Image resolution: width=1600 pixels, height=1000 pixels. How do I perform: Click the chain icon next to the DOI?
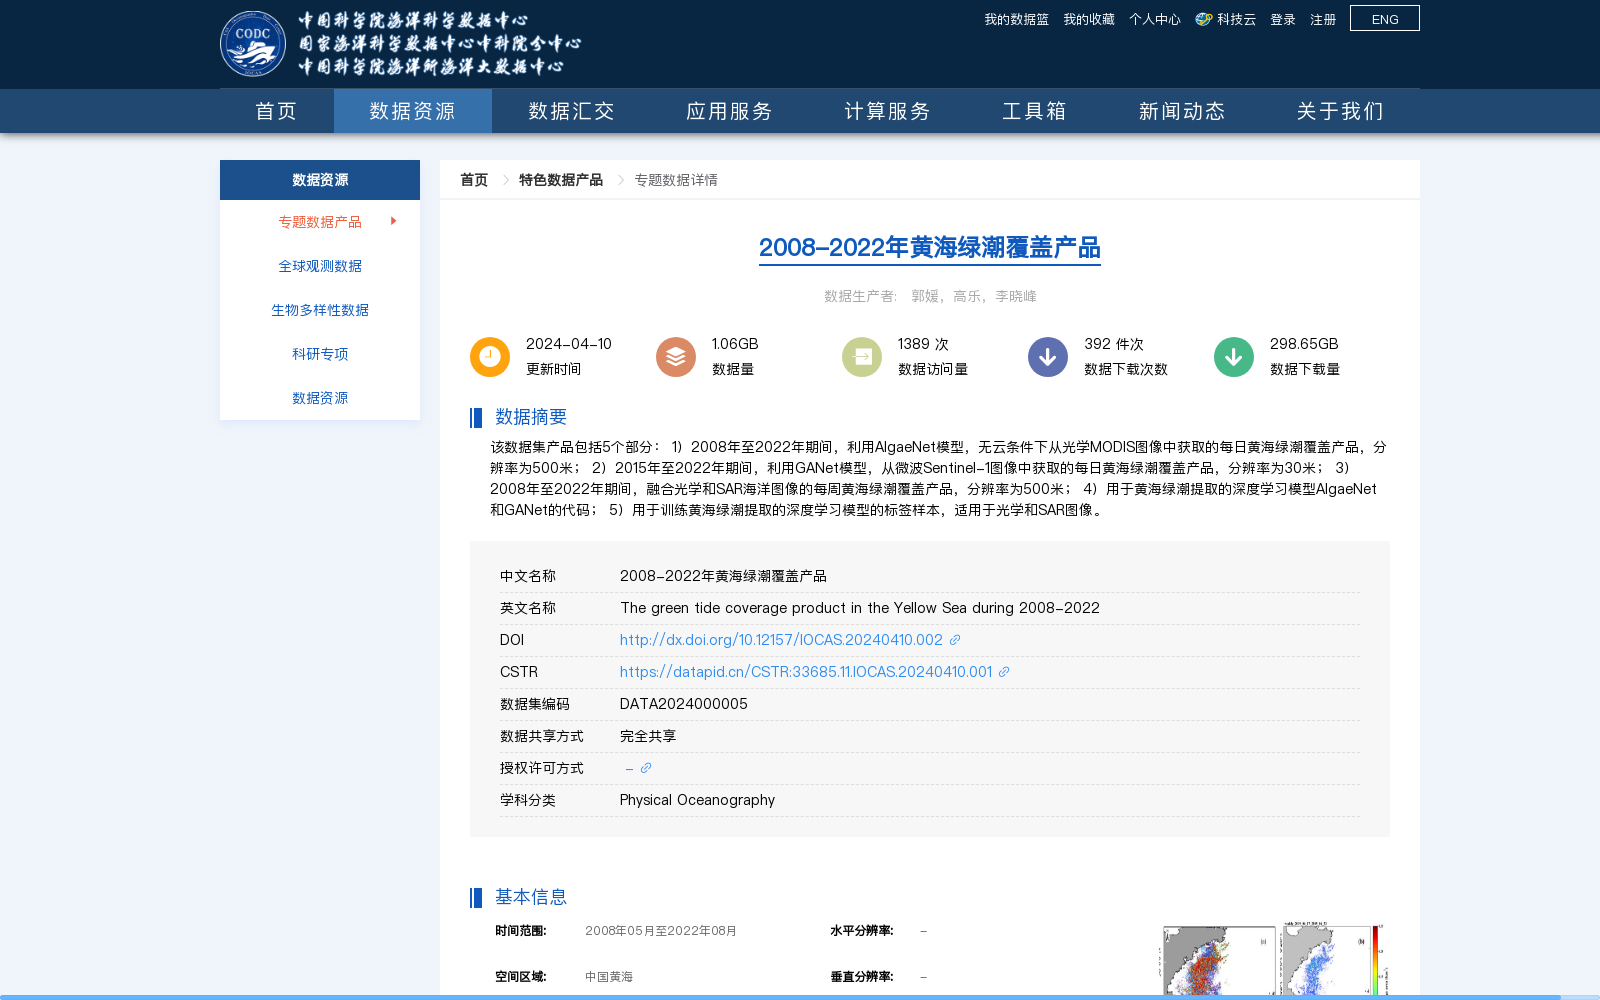954,639
